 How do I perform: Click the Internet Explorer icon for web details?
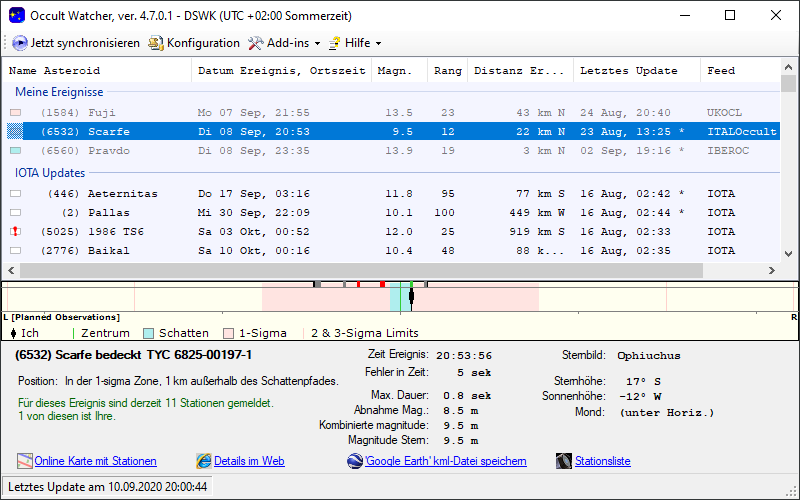204,461
